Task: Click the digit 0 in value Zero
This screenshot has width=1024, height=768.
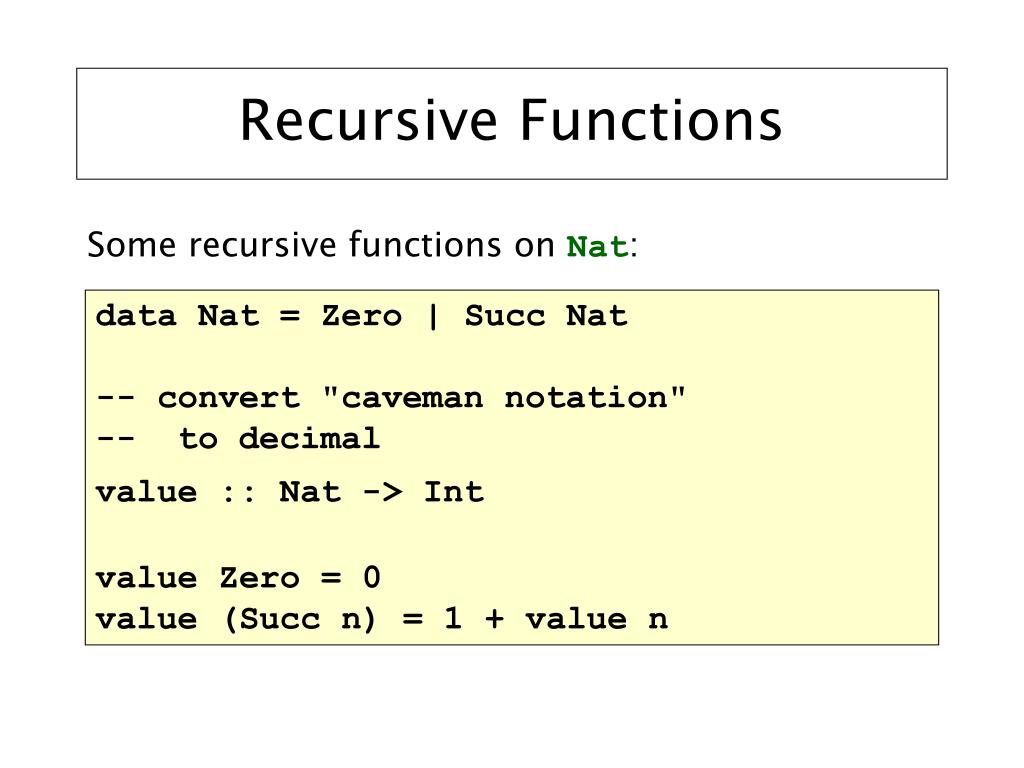Action: [372, 578]
